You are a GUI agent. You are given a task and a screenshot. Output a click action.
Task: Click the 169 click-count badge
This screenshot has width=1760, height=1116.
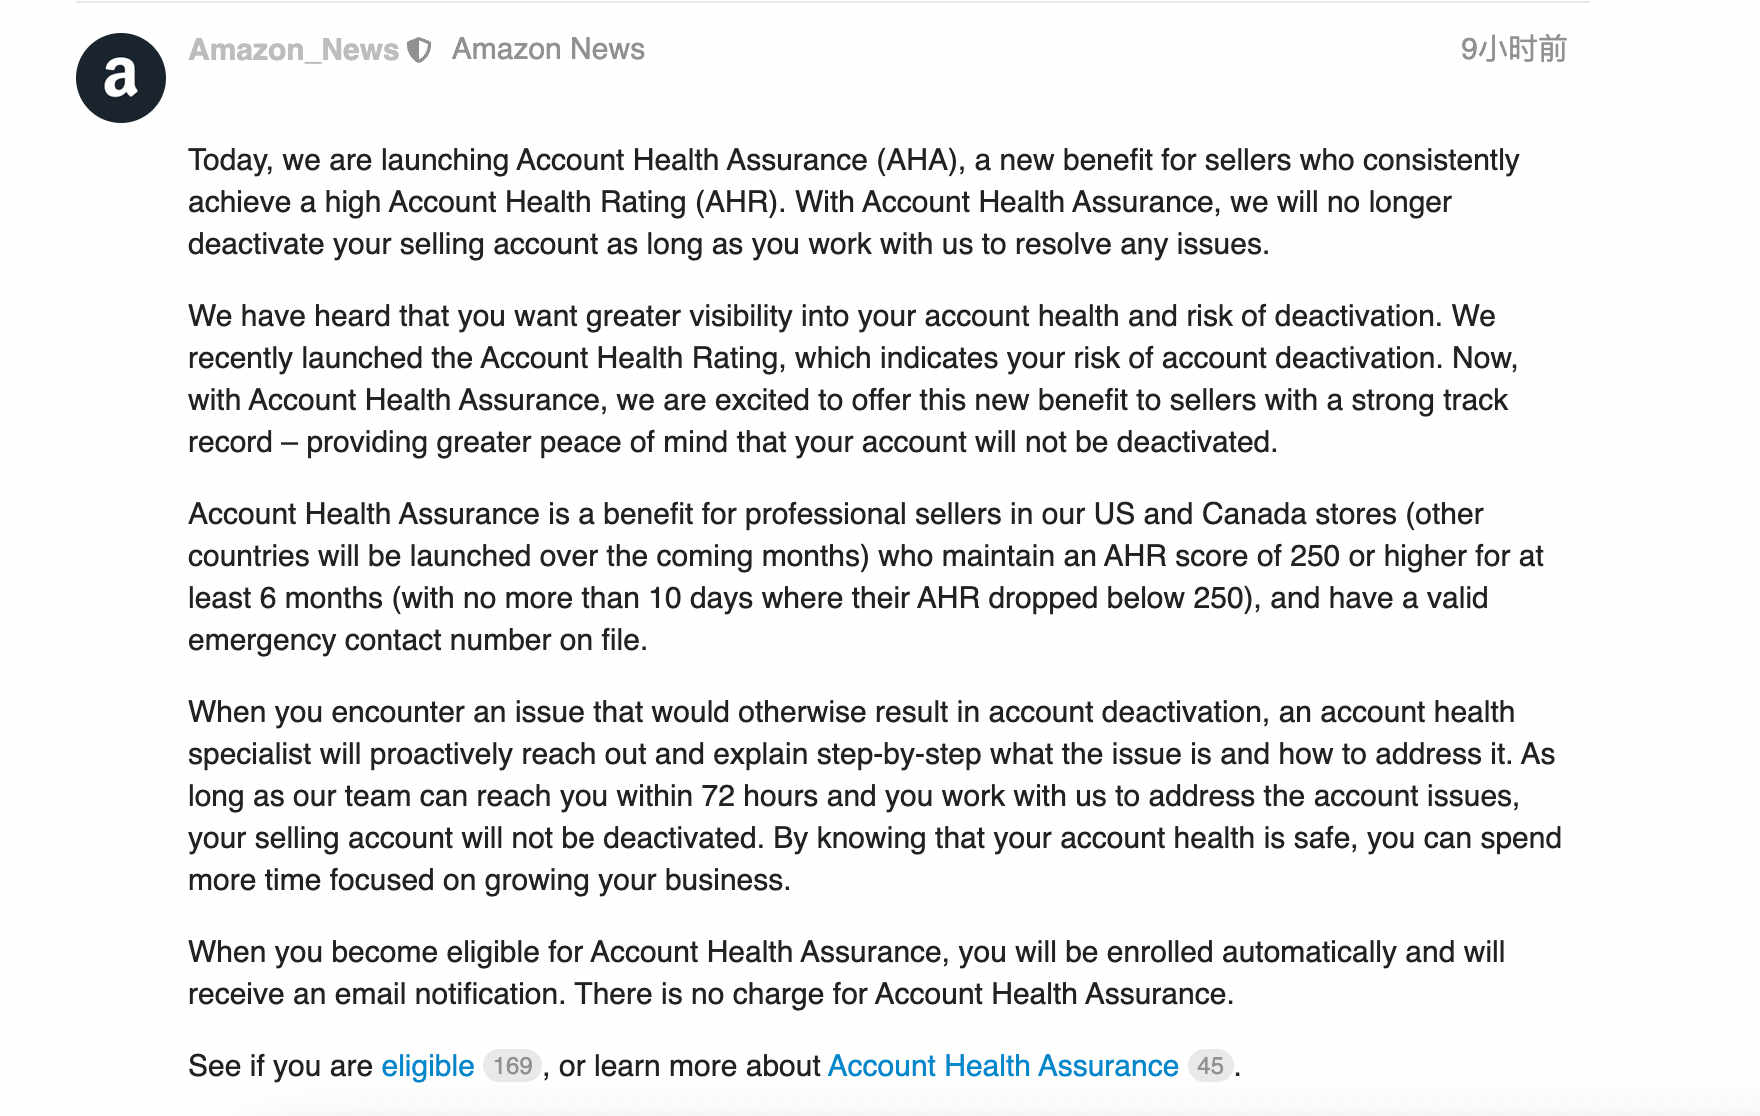tap(513, 1066)
